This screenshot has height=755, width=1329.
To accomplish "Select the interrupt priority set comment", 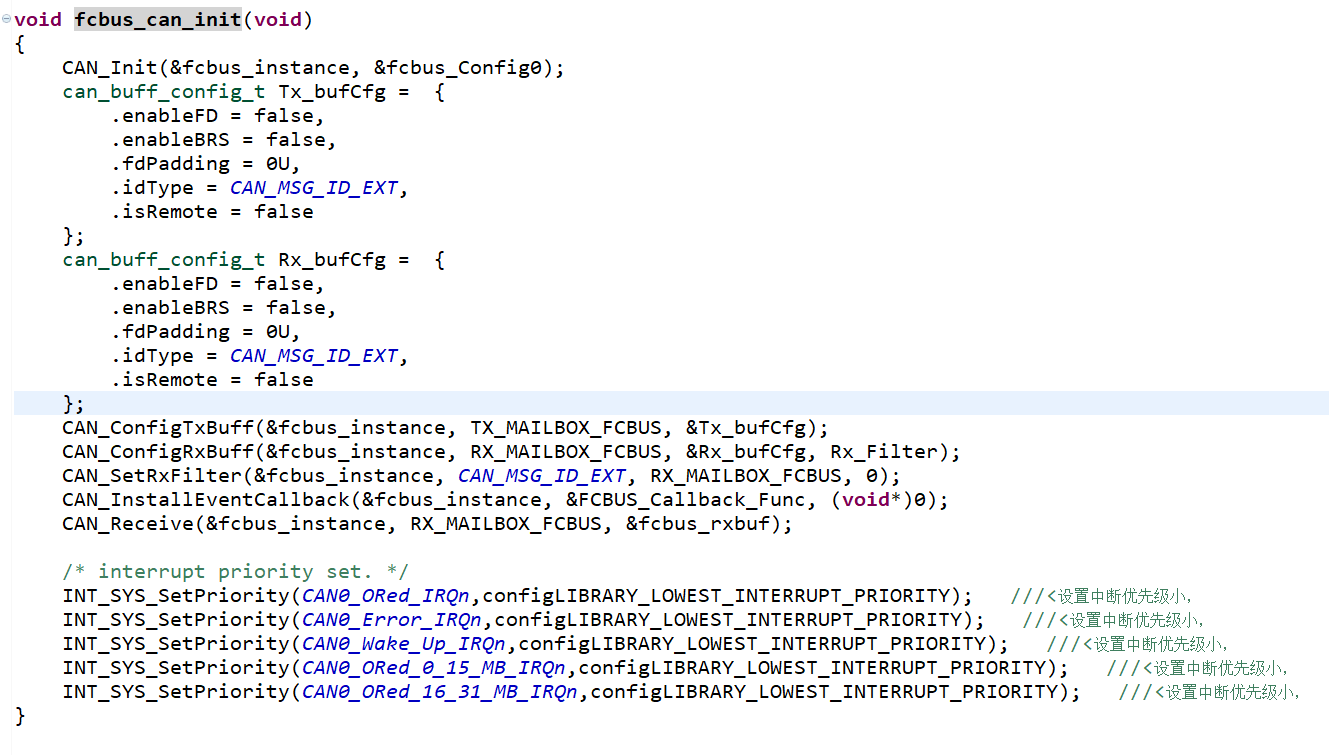I will click(240, 571).
